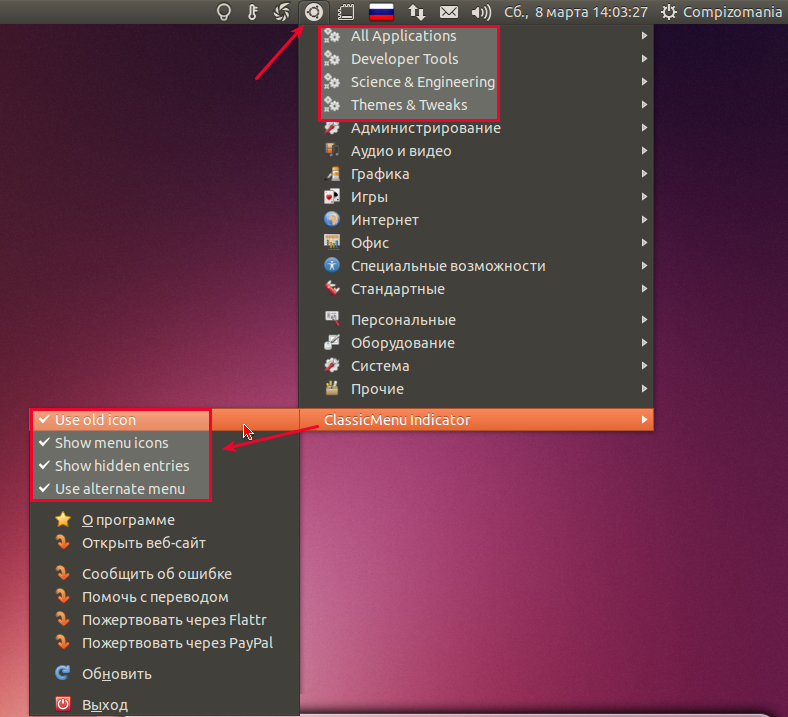Screen dimensions: 788x717
Task: Click the Russian flag keyboard layout indicator
Action: coord(381,12)
